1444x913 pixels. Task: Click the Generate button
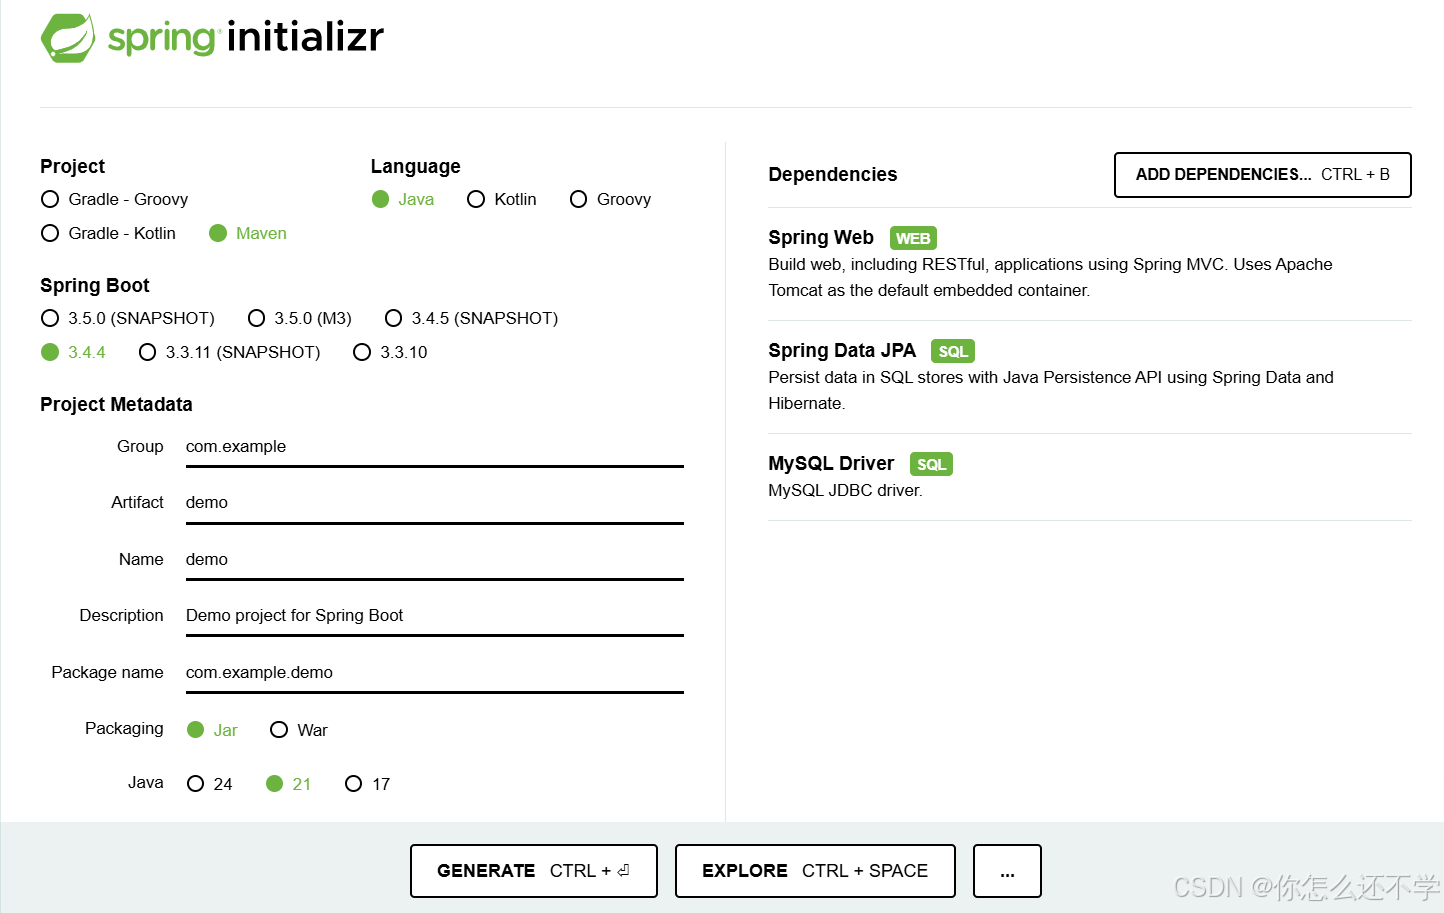click(x=534, y=871)
